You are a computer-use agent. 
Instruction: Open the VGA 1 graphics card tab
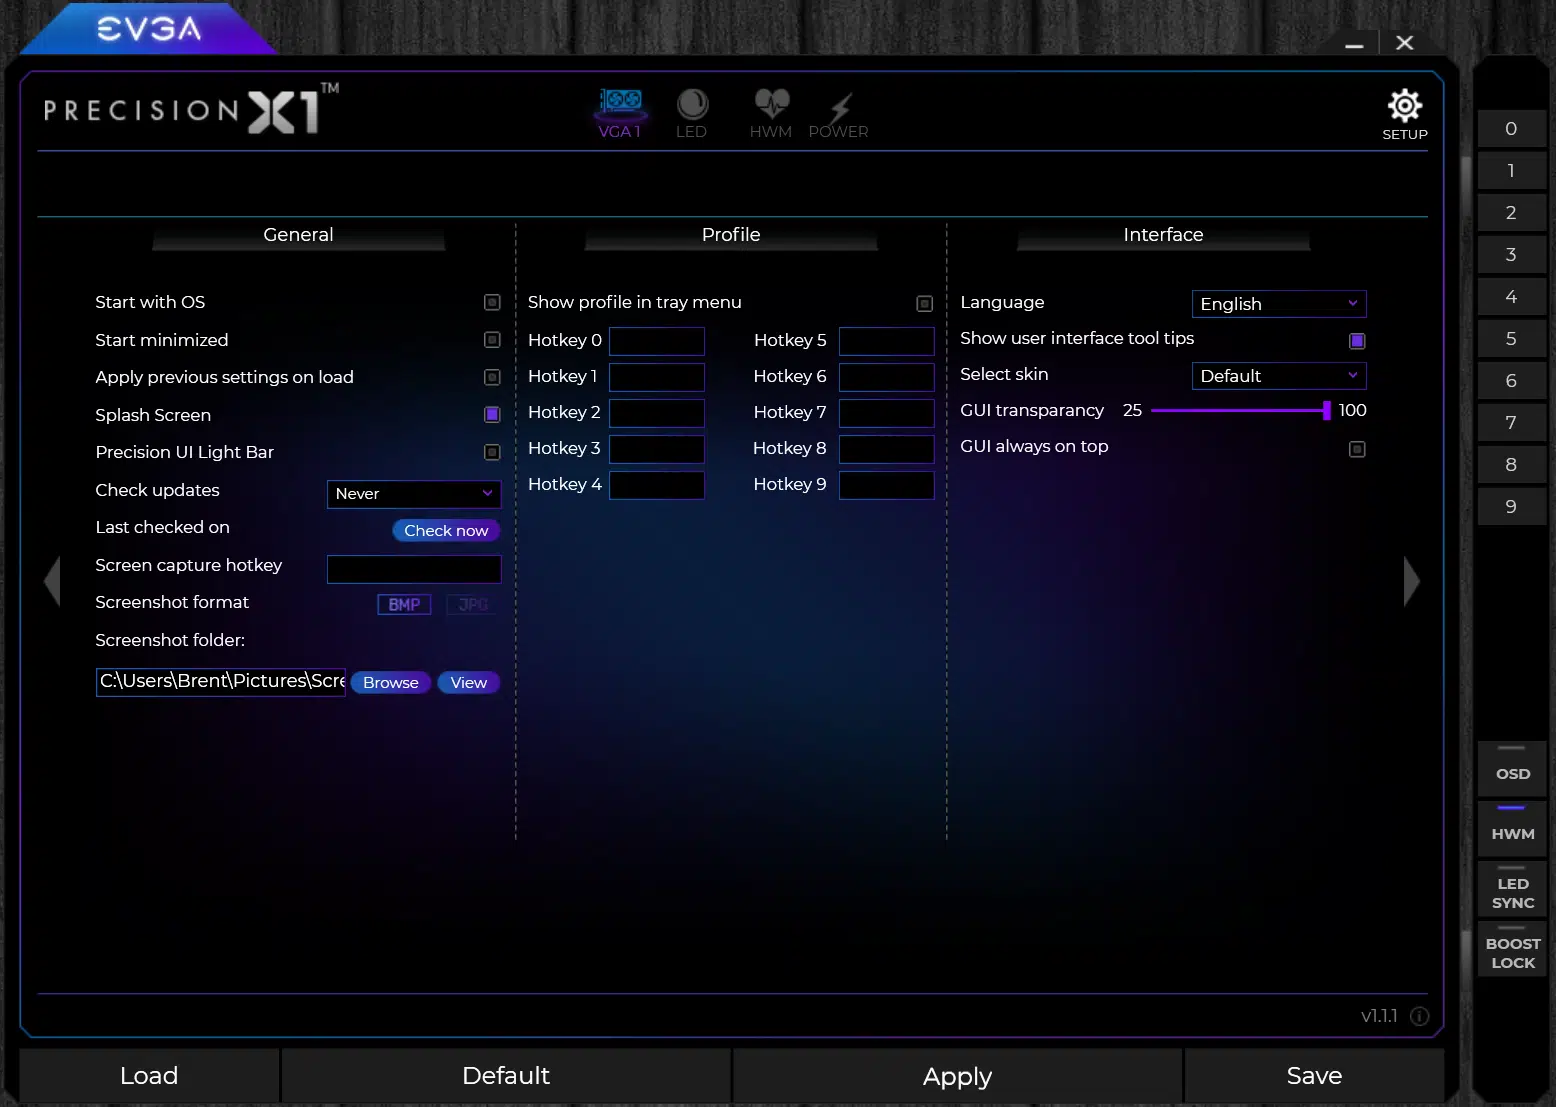[620, 113]
